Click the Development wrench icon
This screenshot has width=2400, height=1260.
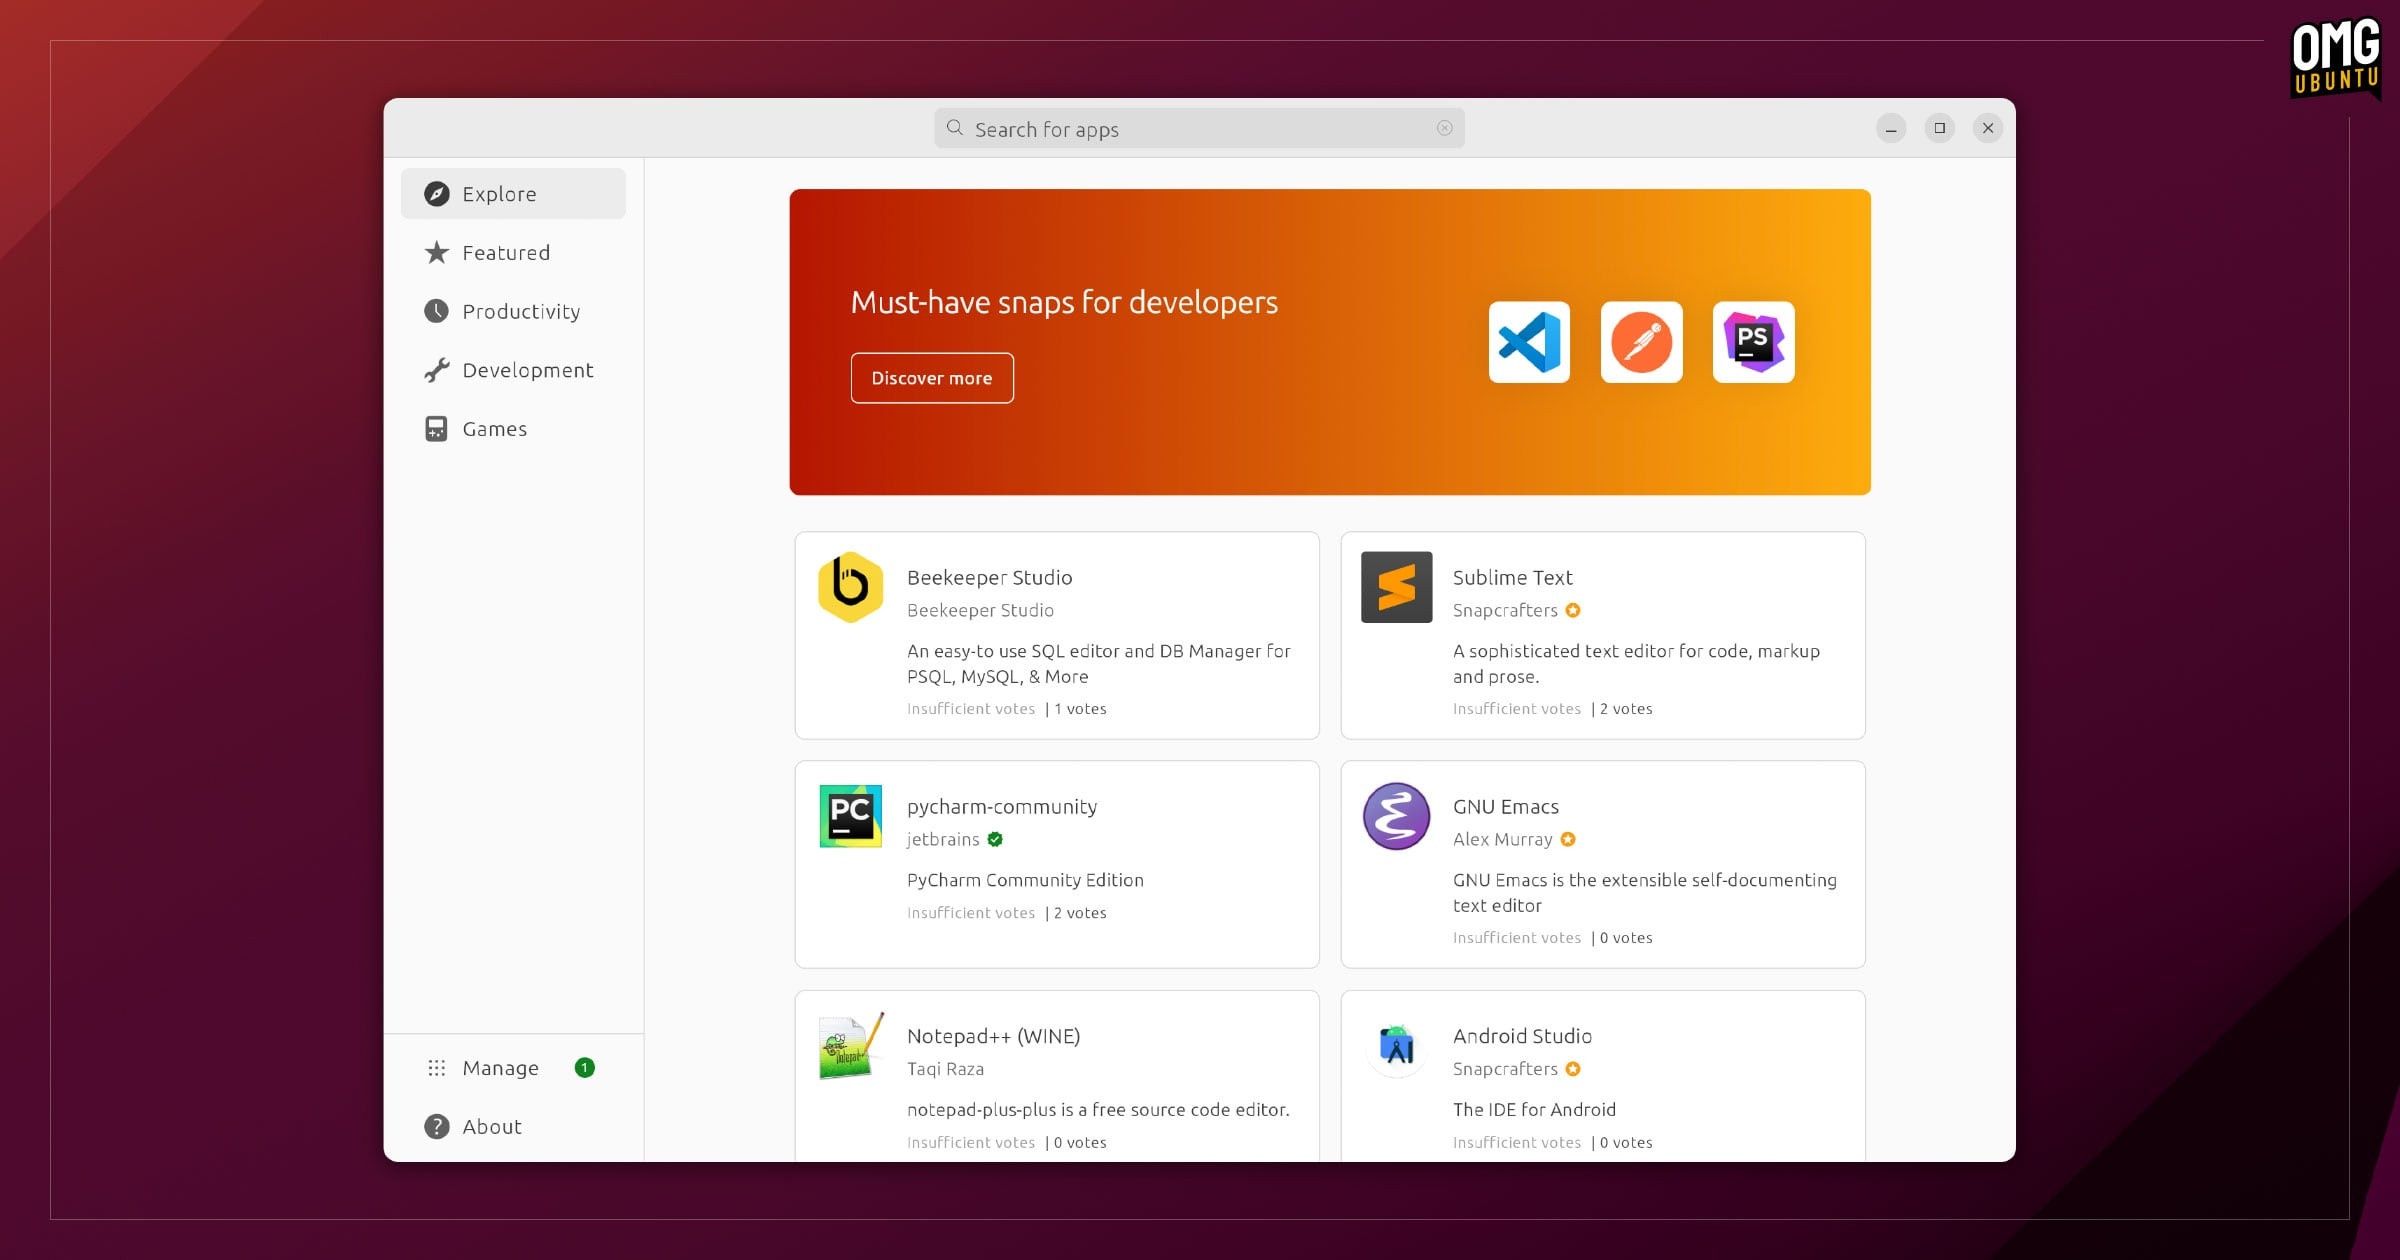point(437,370)
